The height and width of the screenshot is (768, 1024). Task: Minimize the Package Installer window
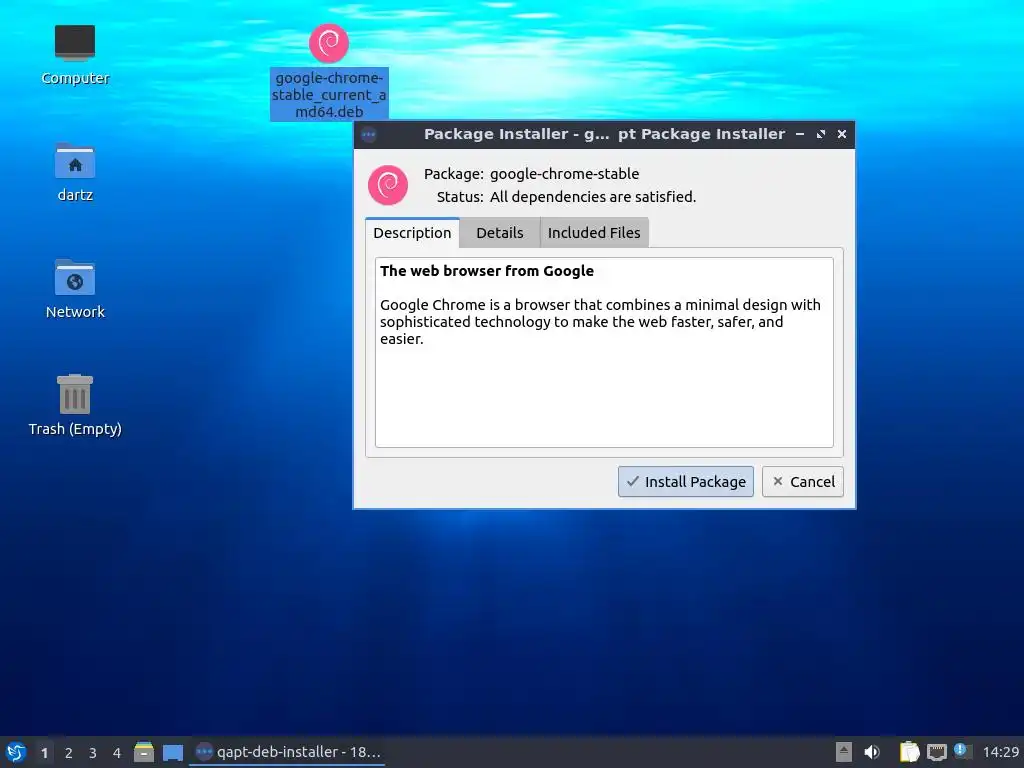coord(800,134)
